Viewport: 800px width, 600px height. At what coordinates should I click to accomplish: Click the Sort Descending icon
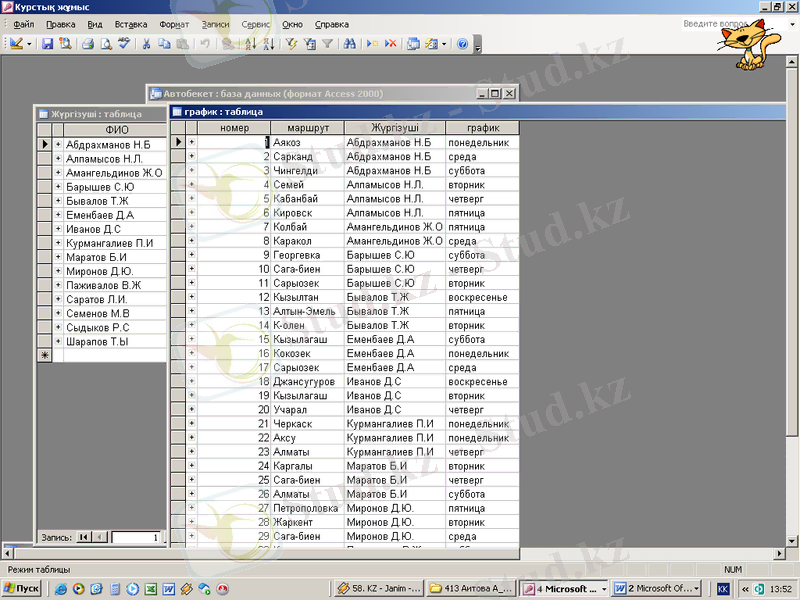coord(268,44)
